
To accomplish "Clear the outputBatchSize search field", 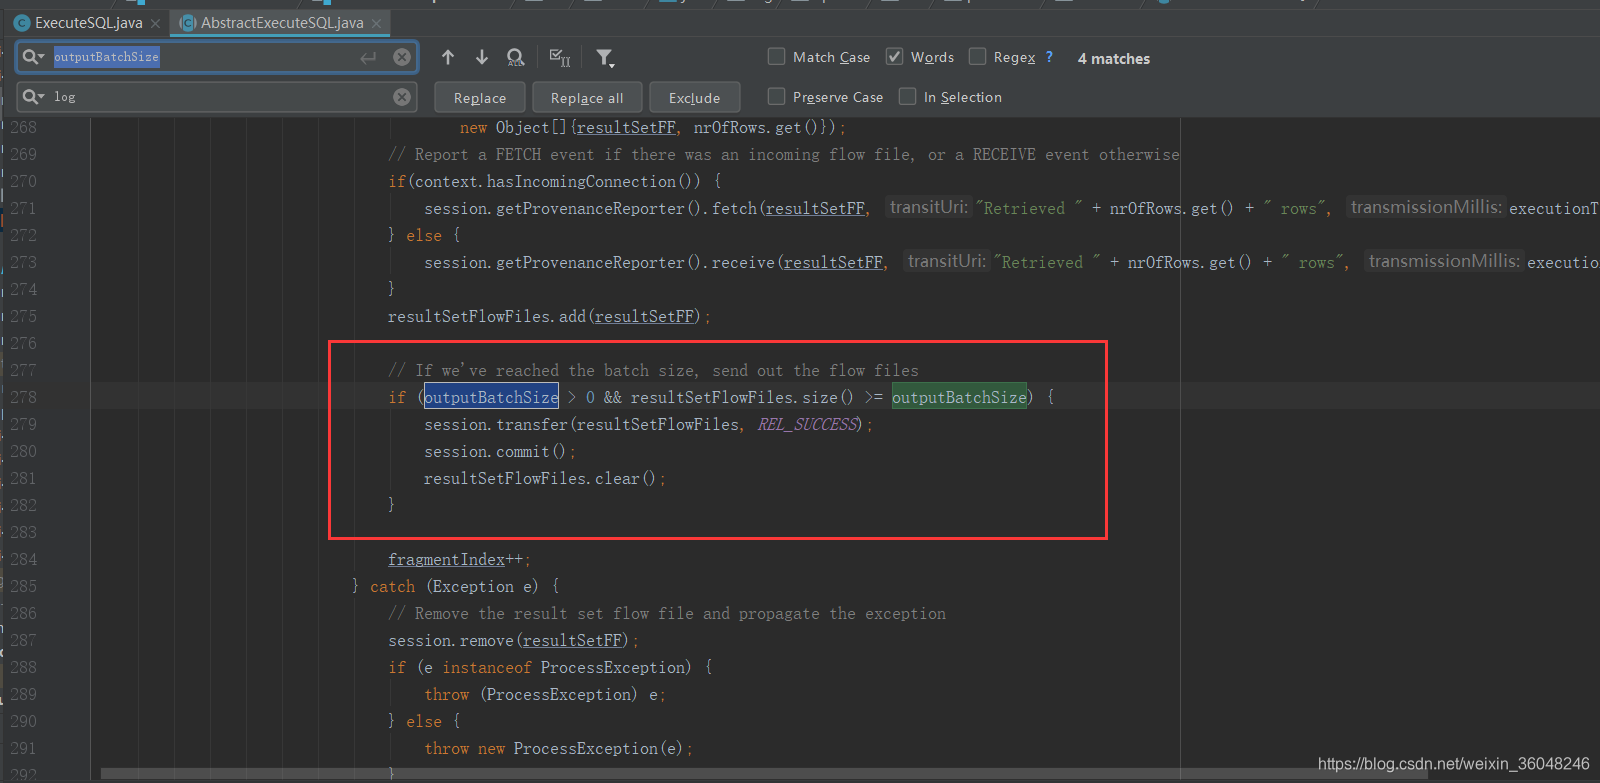I will pyautogui.click(x=402, y=57).
